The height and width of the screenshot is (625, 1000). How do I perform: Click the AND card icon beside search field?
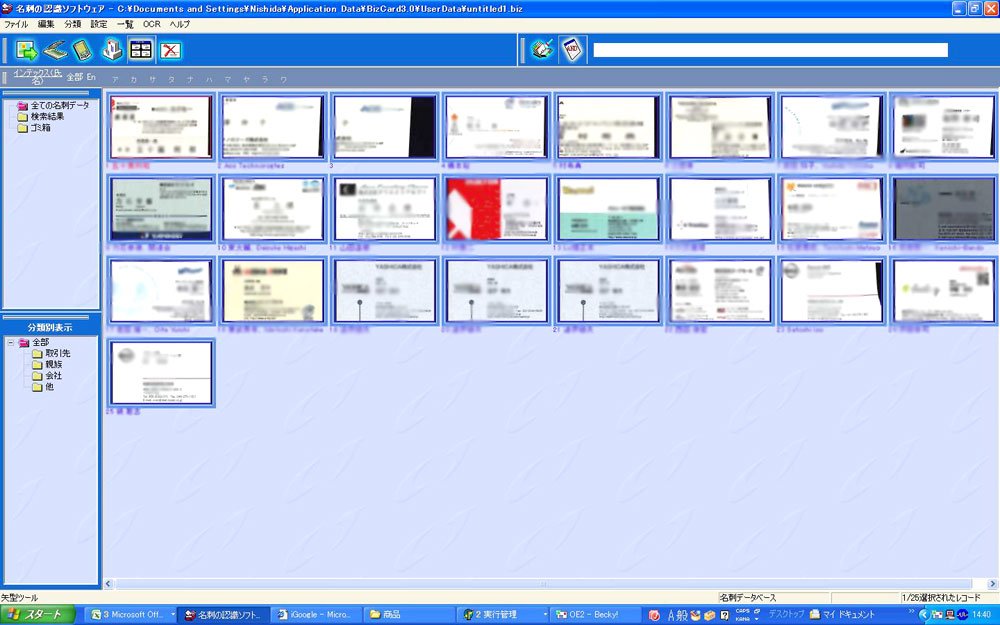(x=572, y=50)
